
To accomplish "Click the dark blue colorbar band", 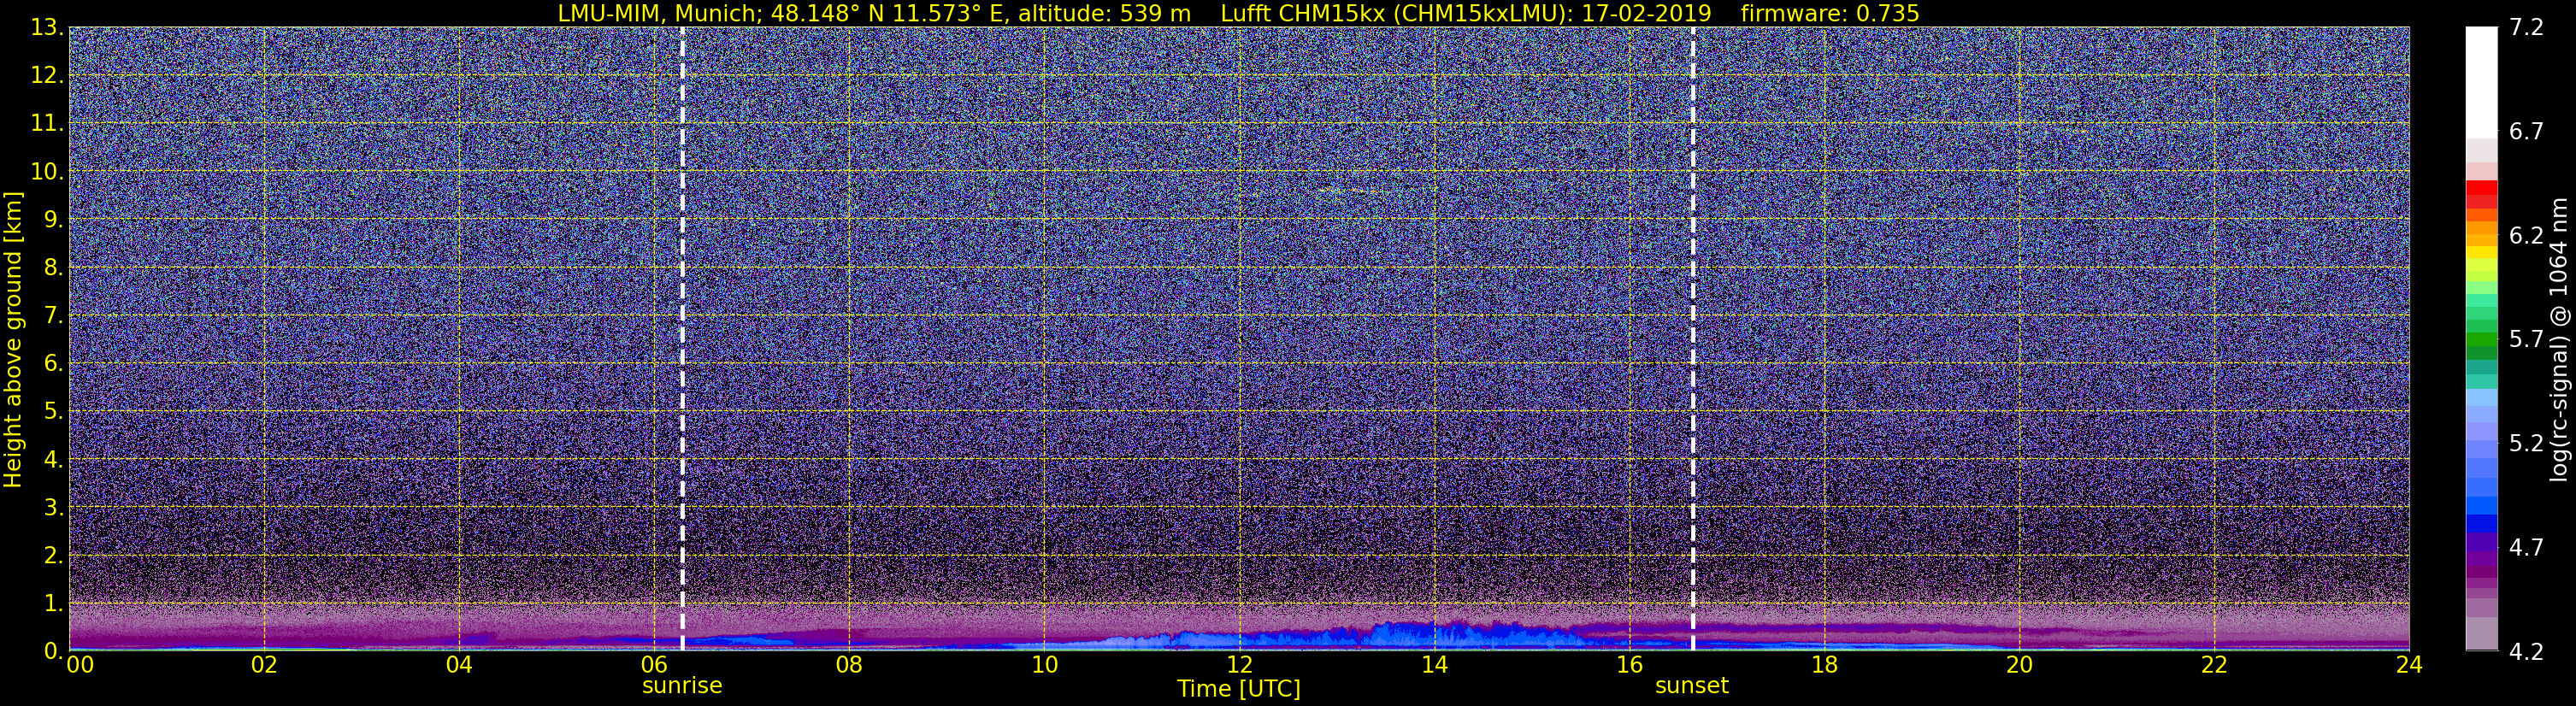I will [x=2481, y=523].
